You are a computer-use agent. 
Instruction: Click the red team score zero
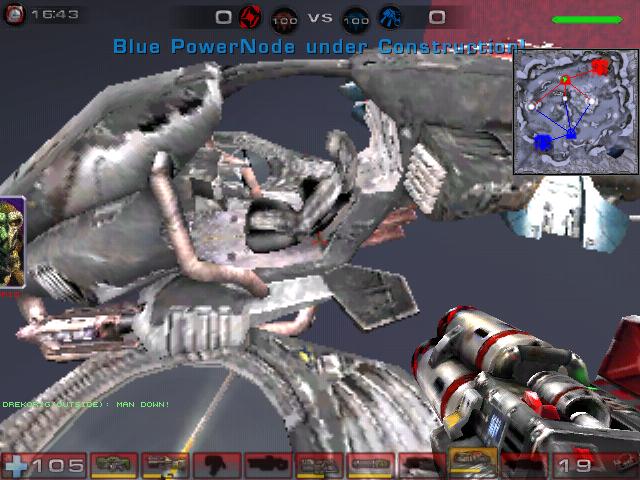[224, 18]
